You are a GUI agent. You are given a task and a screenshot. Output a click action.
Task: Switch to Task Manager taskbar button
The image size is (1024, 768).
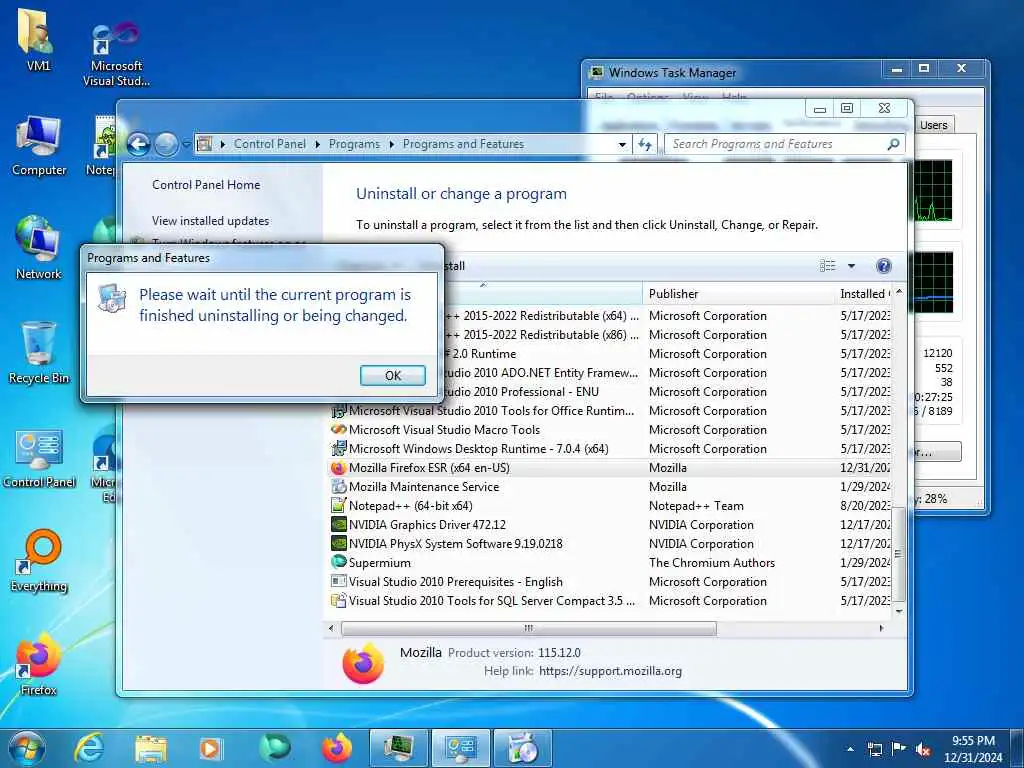point(398,748)
